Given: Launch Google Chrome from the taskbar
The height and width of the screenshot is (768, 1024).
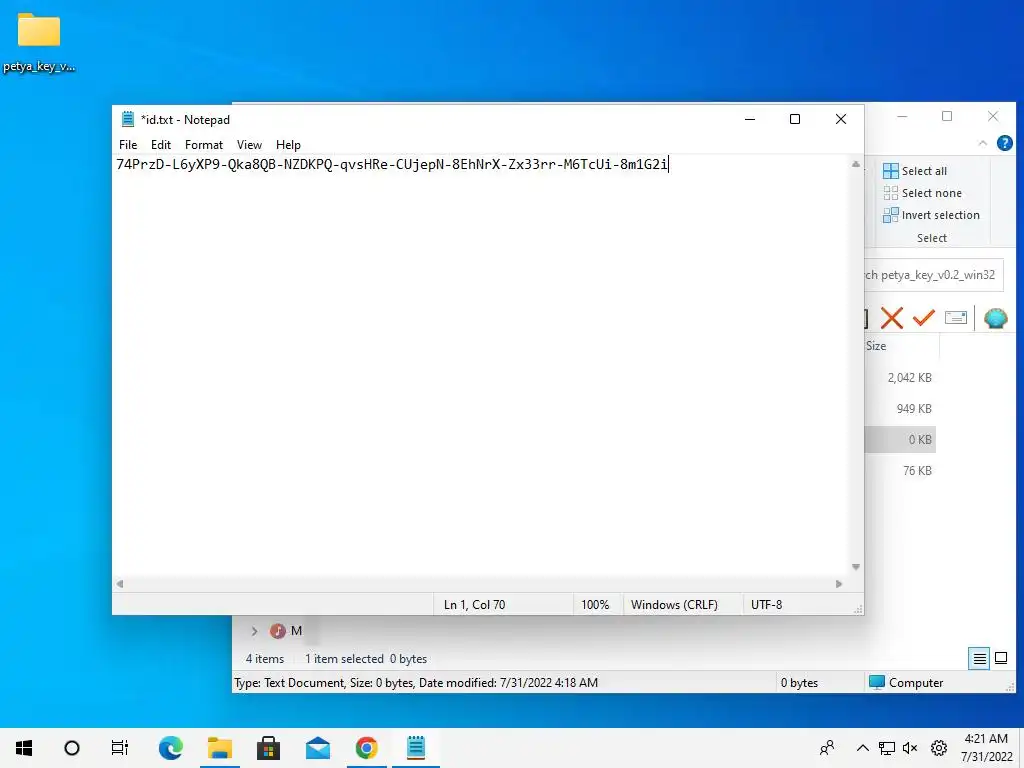Looking at the screenshot, I should tap(366, 748).
